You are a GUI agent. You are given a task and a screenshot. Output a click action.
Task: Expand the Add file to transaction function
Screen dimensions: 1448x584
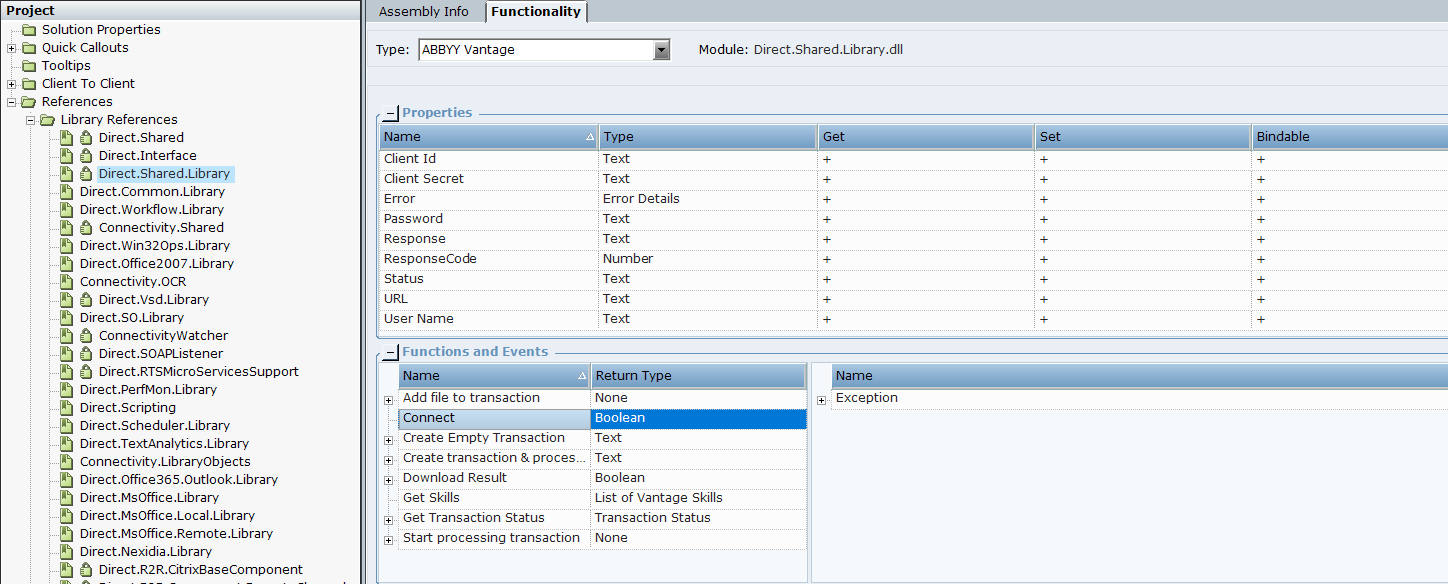pyautogui.click(x=388, y=399)
